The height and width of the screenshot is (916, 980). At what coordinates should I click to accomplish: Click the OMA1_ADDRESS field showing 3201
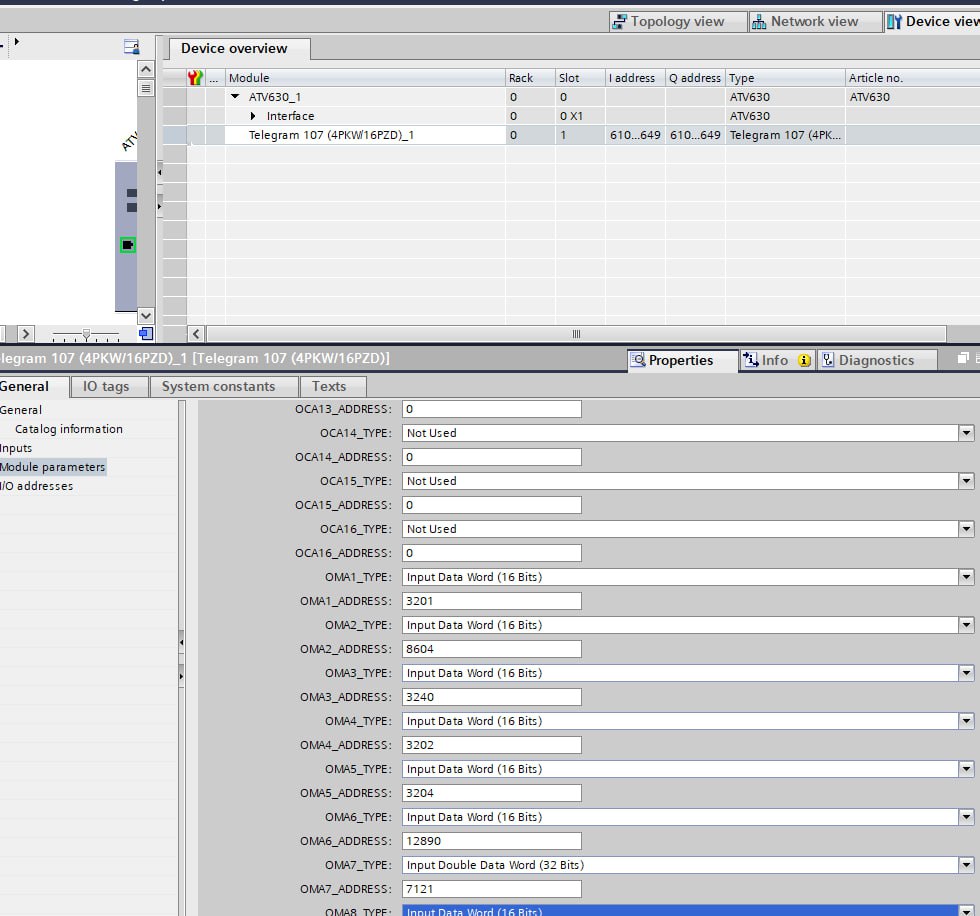pos(492,601)
